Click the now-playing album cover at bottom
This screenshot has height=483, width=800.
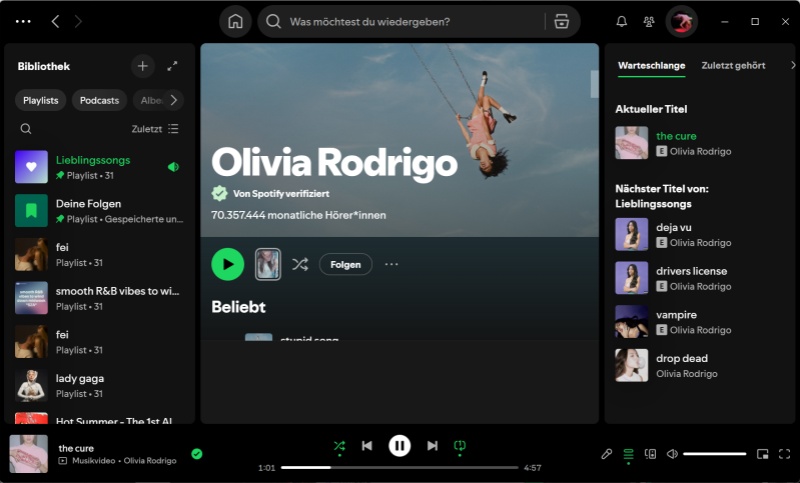[29, 453]
